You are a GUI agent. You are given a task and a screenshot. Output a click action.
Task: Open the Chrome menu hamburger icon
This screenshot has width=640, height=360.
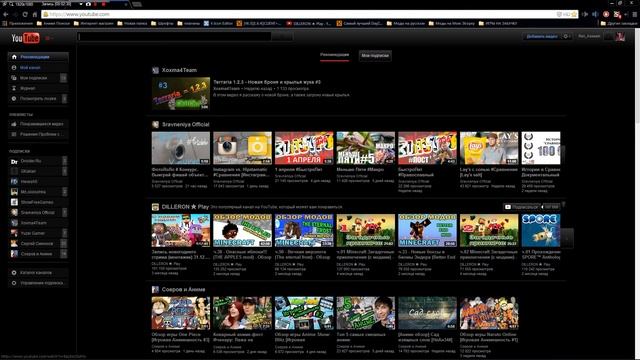[x=635, y=14]
